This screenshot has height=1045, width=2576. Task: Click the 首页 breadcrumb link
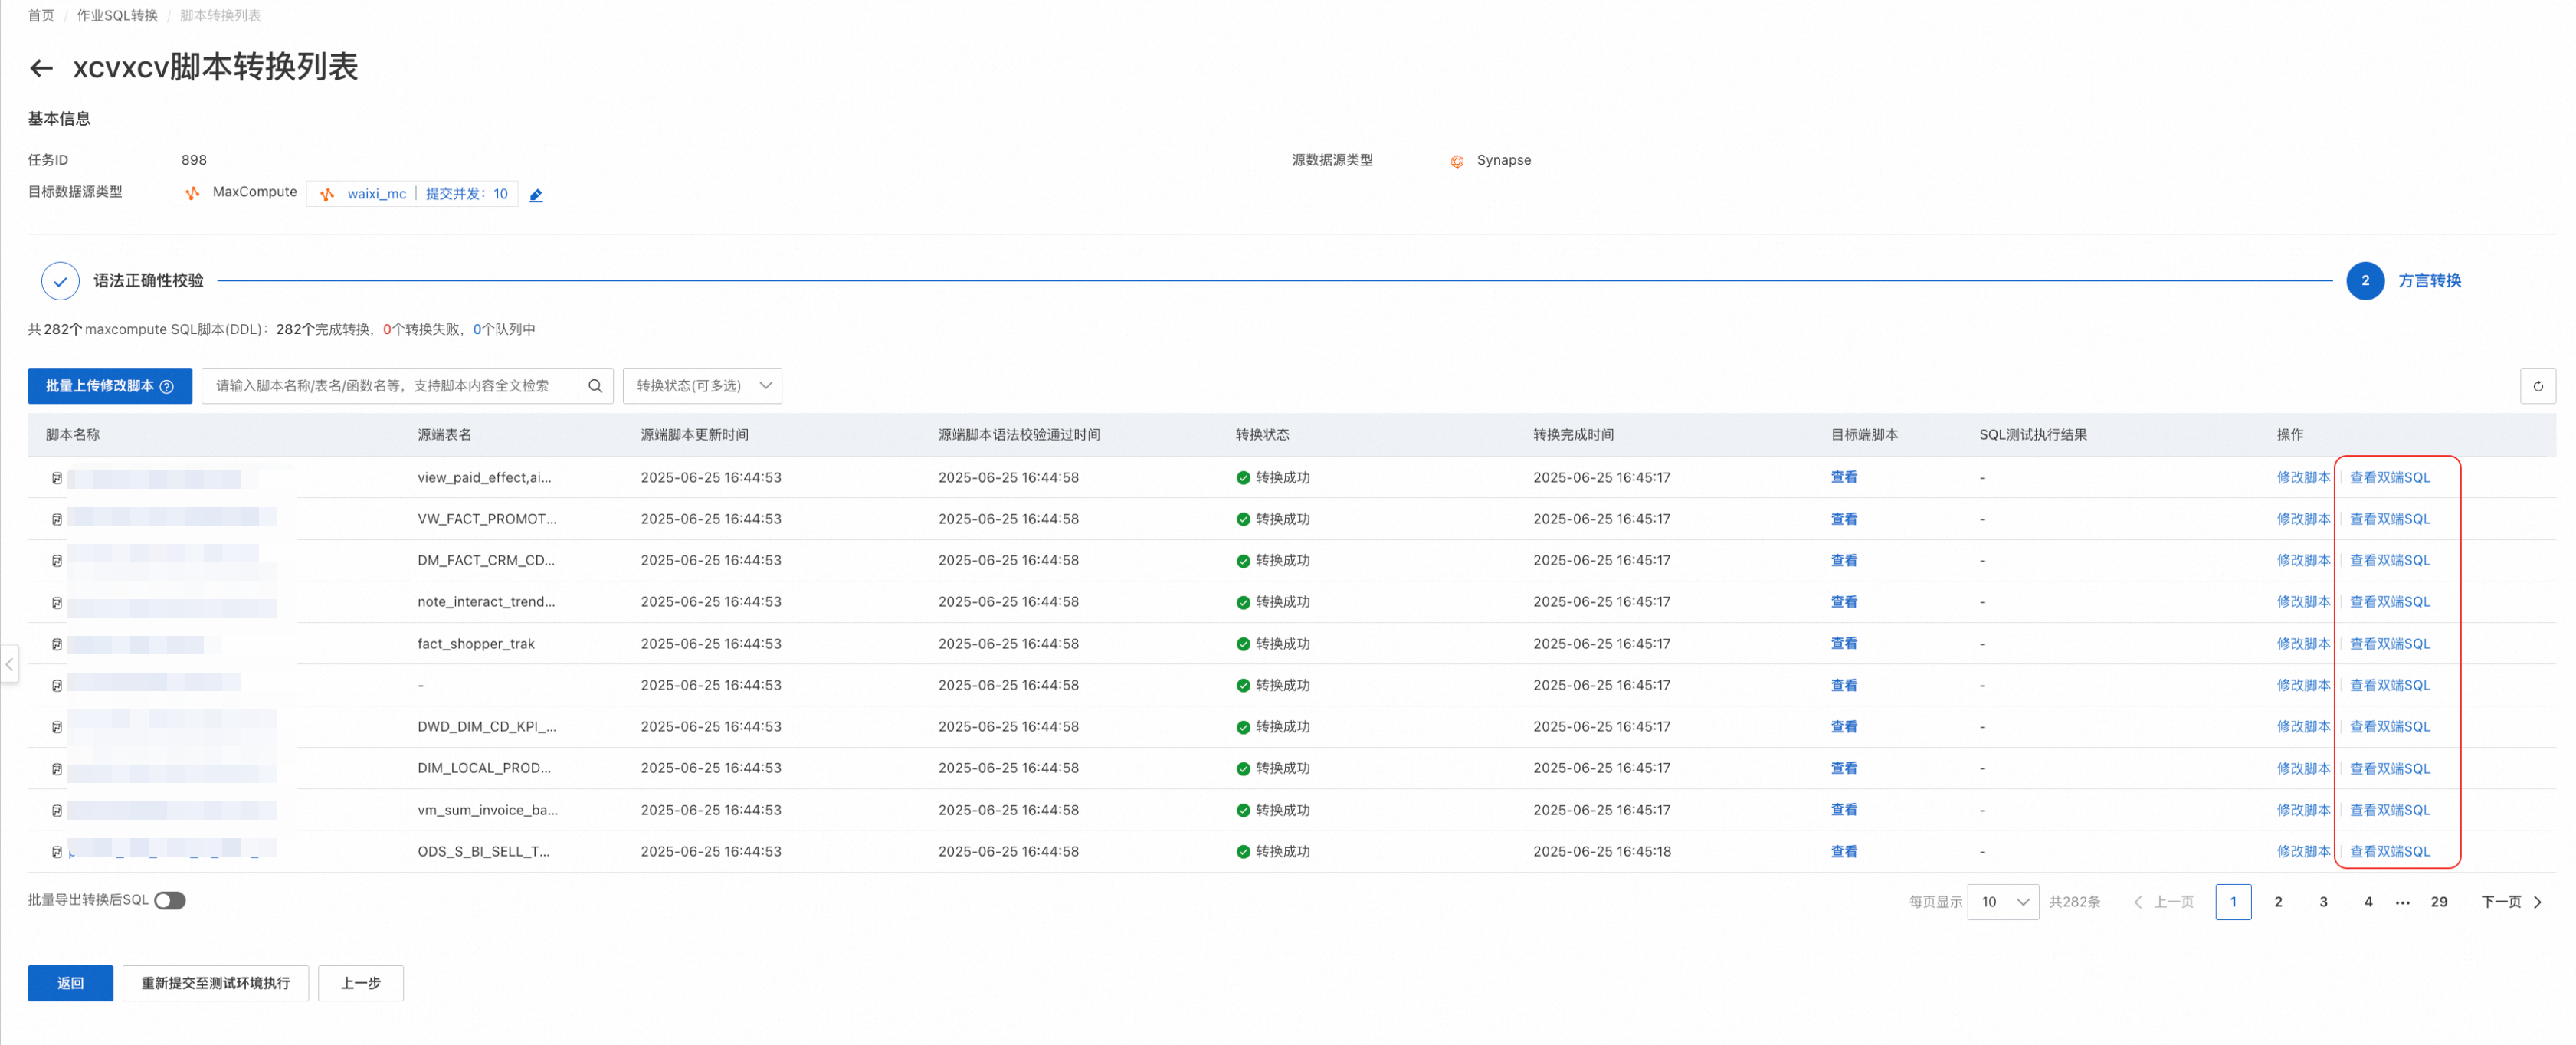(41, 16)
